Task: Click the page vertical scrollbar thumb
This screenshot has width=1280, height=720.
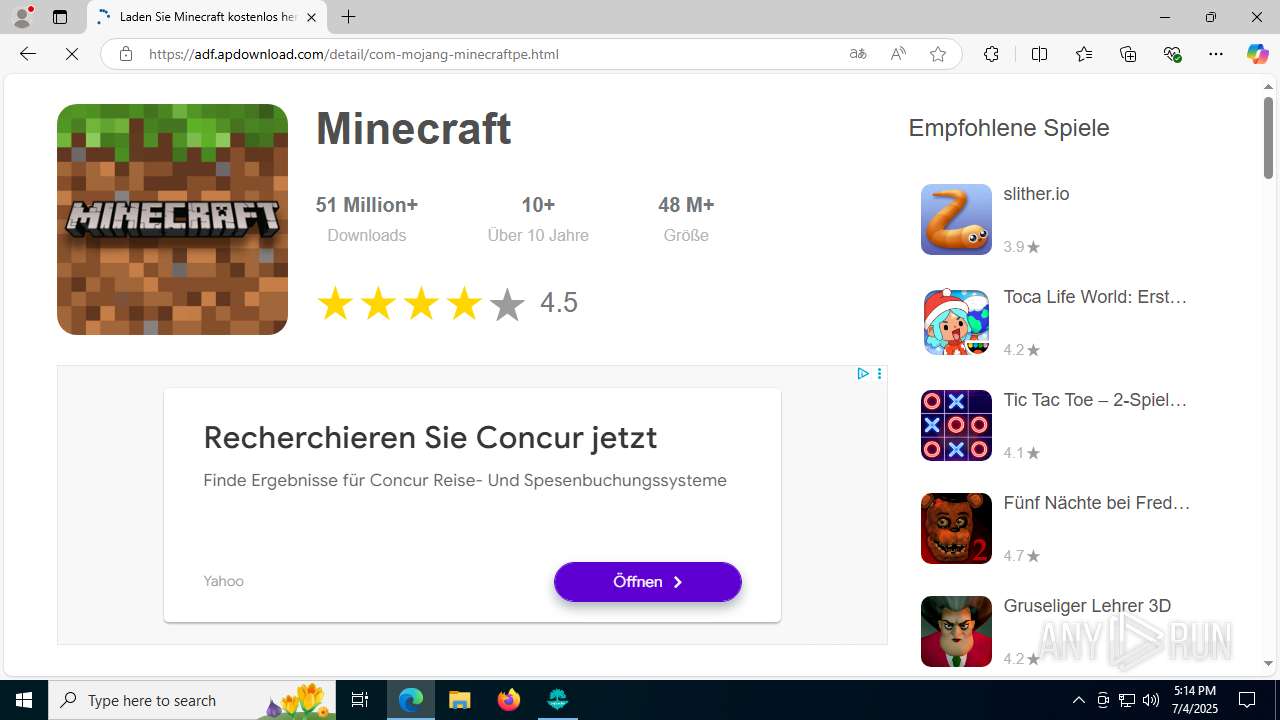Action: 1268,137
